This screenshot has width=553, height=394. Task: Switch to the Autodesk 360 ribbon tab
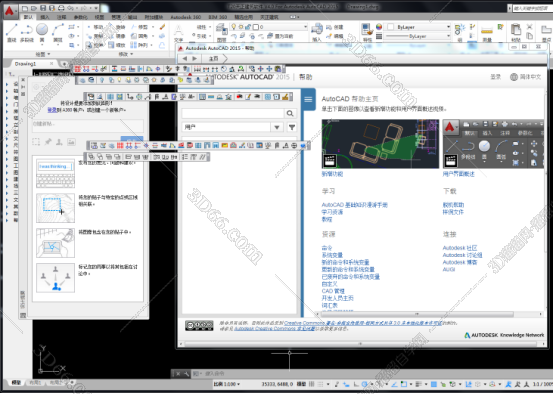pyautogui.click(x=186, y=17)
